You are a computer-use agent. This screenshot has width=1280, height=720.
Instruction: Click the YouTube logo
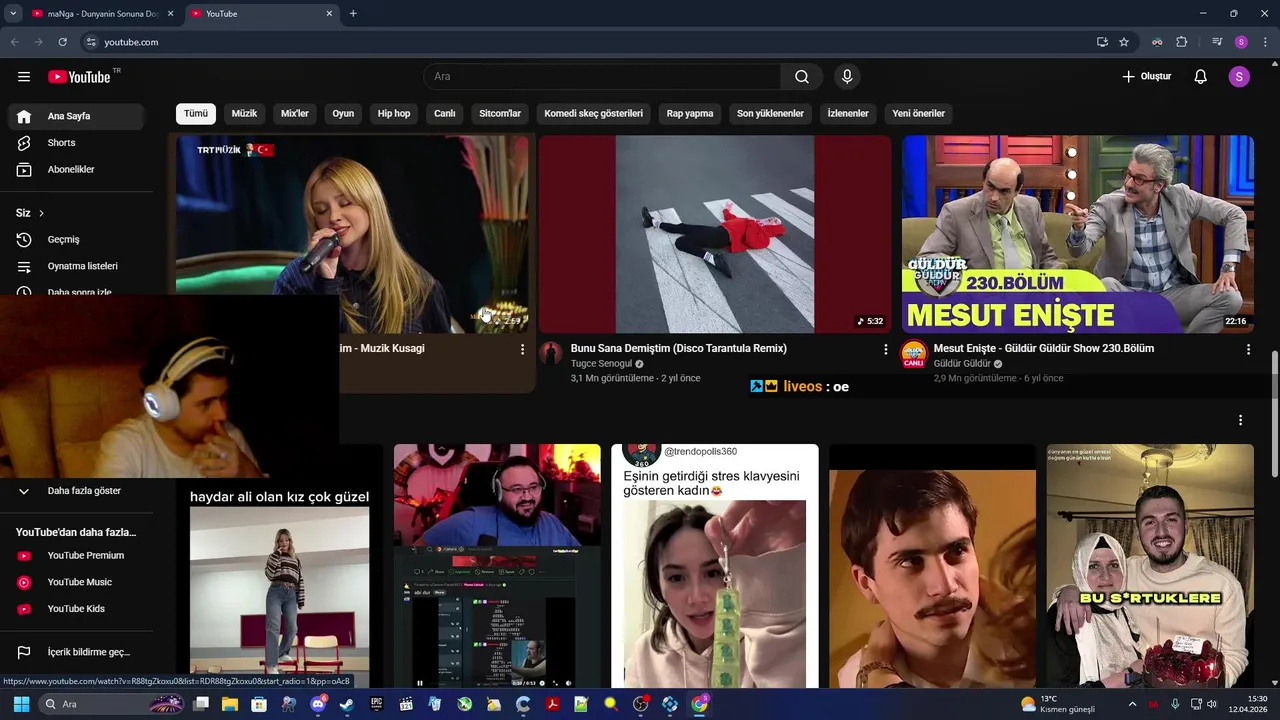[79, 77]
